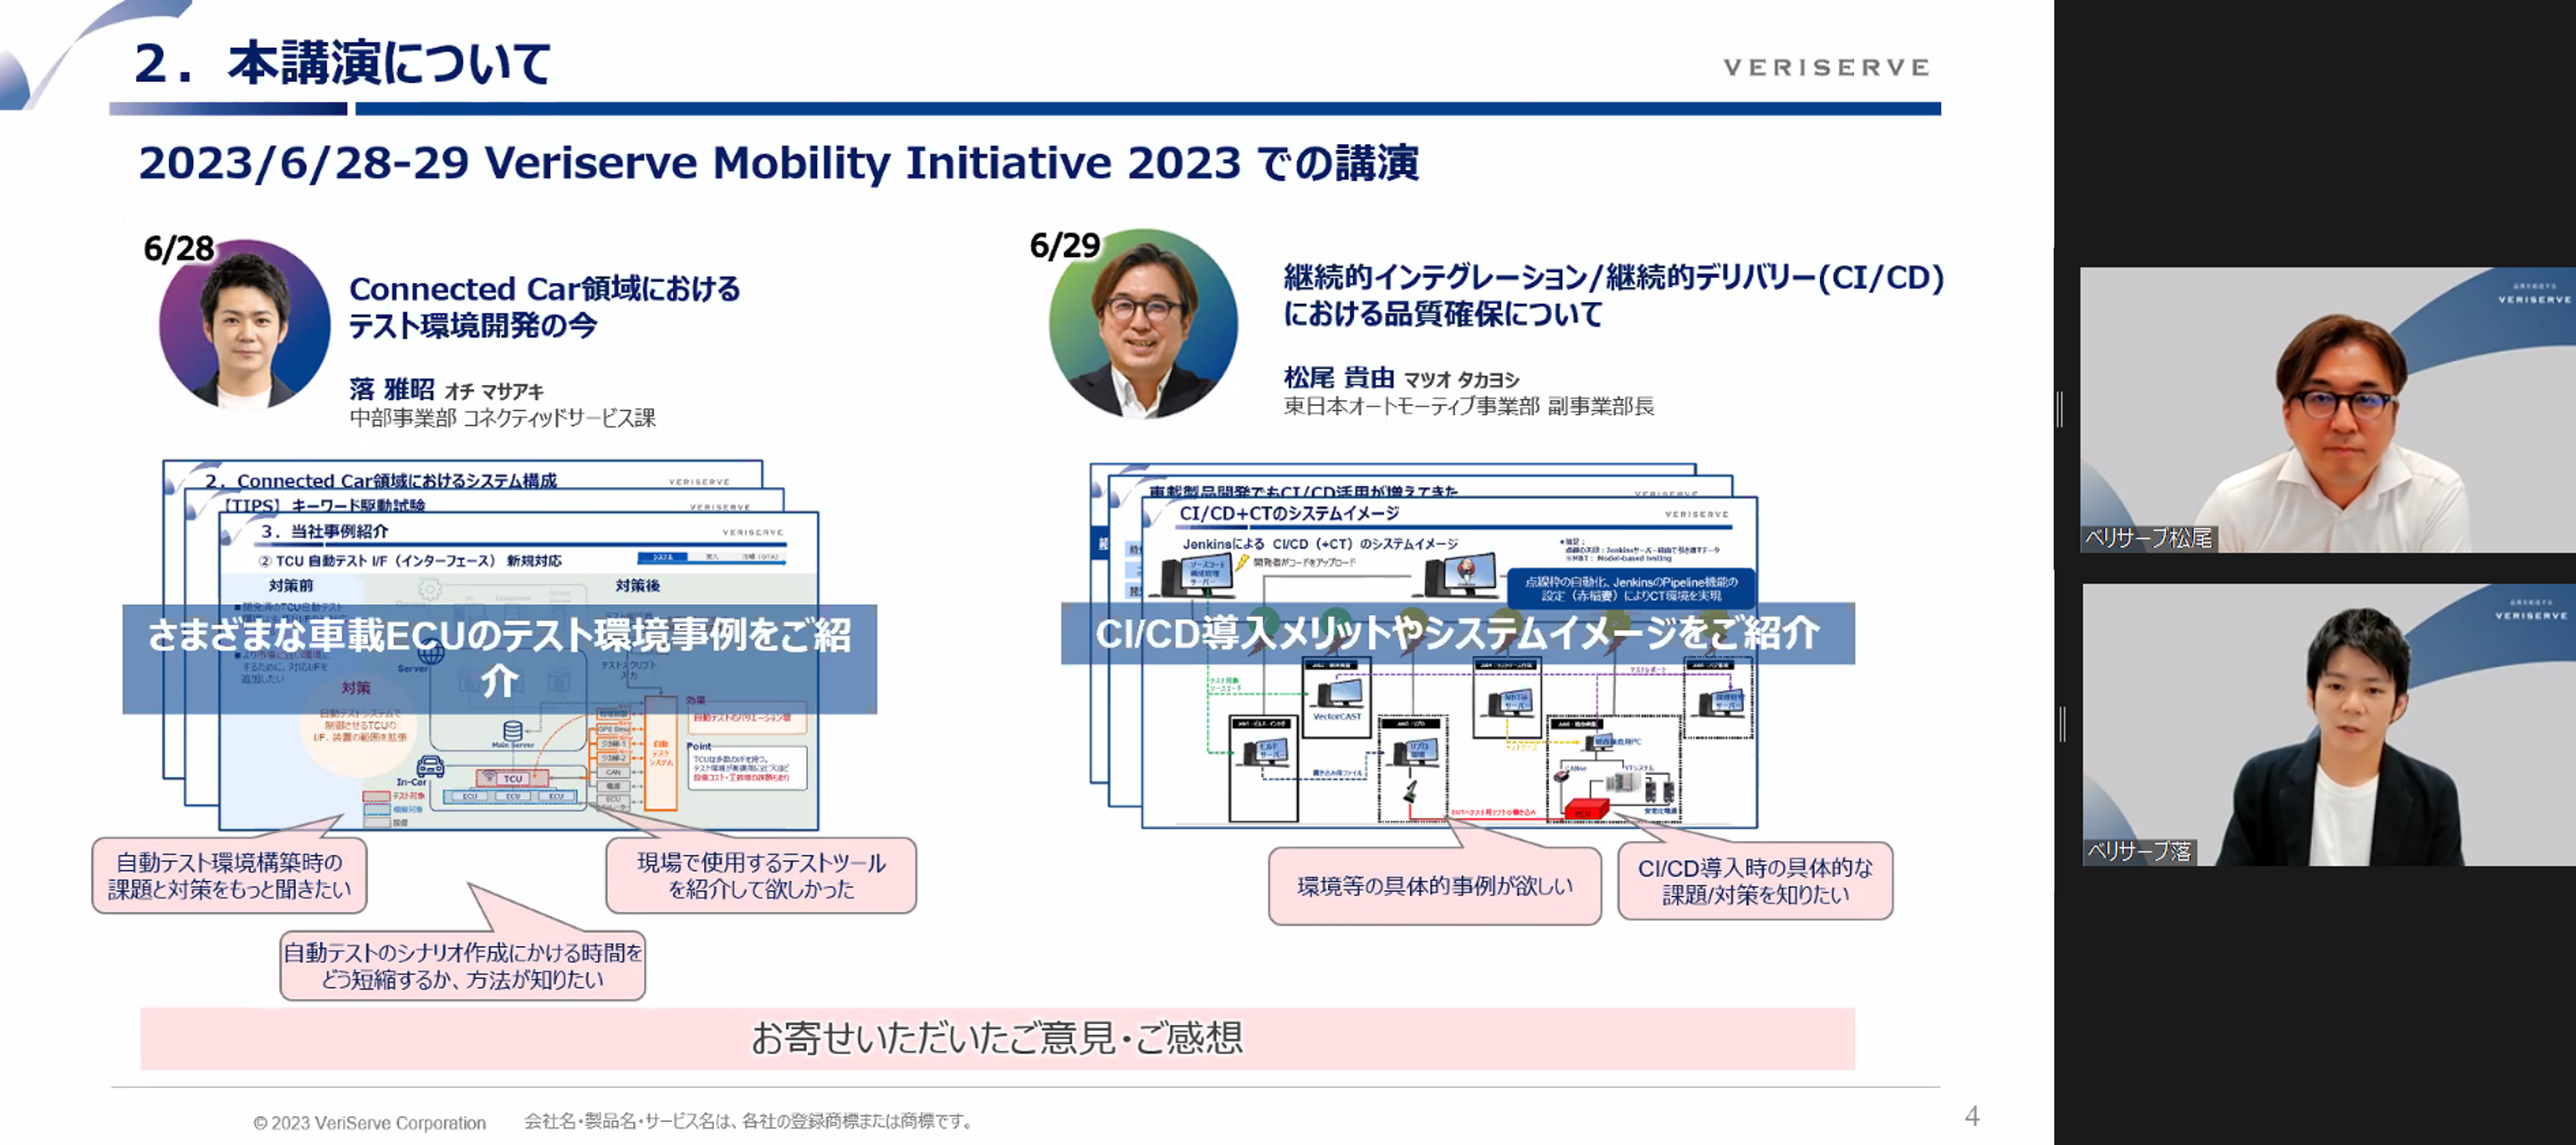2576x1145 pixels.
Task: Click the 6/28 speaker portrait of 落 雅昭
Action: pos(245,324)
